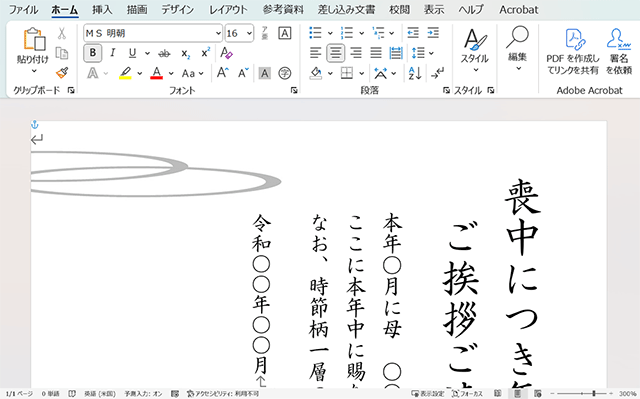
Task: Open Display Settings (表示設定) in status bar
Action: 427,394
